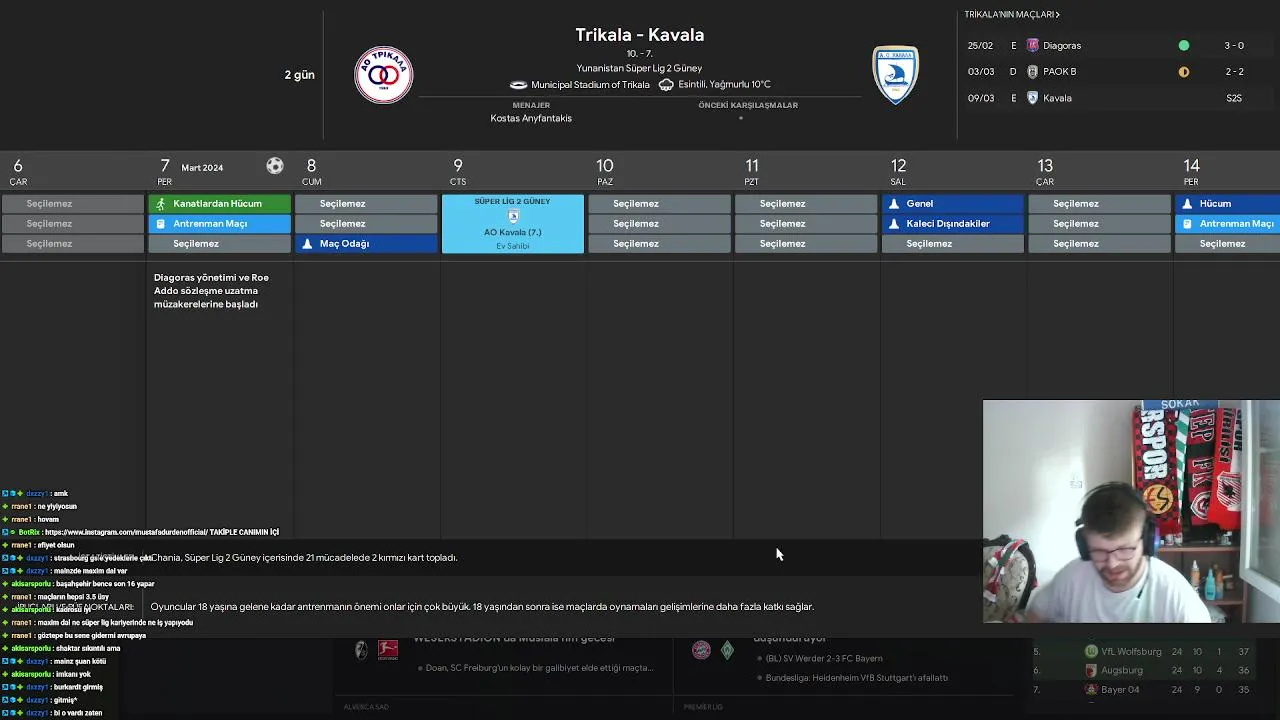The image size is (1280, 720).
Task: Click the green win indicator for Diagoras
Action: click(x=1184, y=45)
